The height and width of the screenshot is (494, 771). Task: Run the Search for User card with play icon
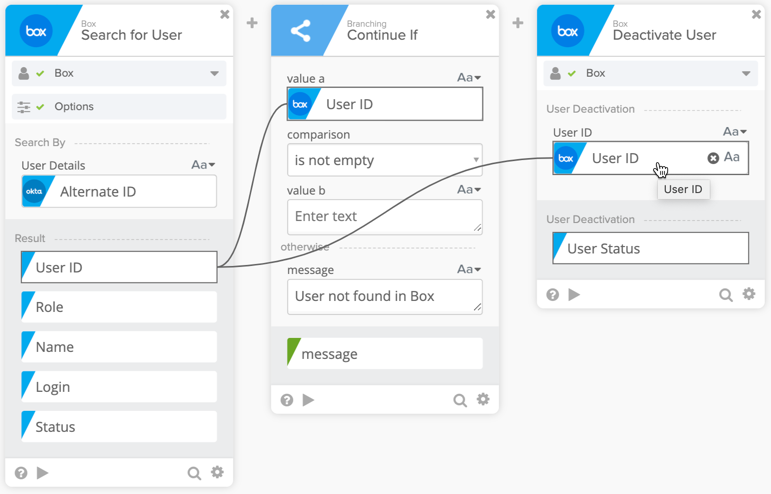[43, 473]
